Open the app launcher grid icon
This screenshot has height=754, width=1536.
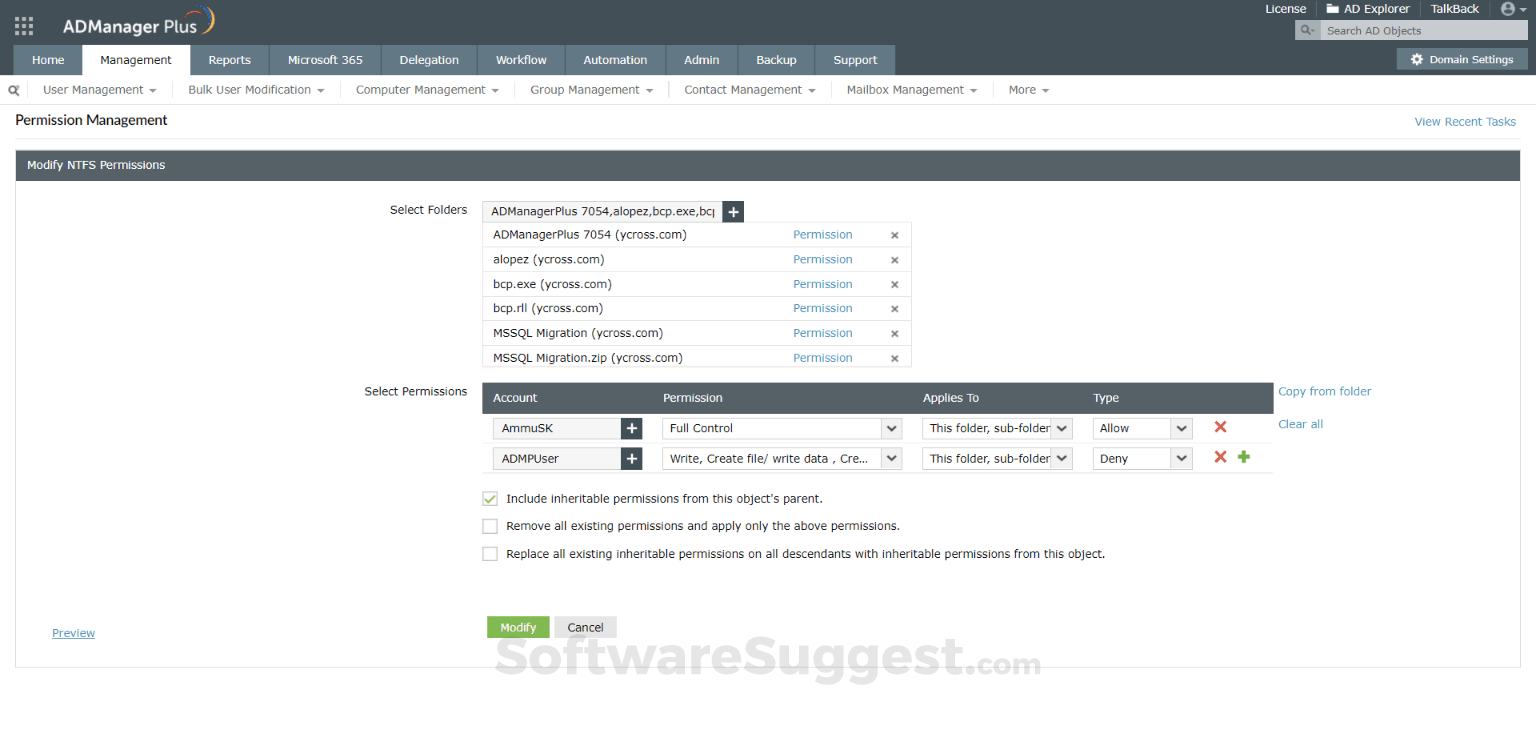[x=23, y=25]
